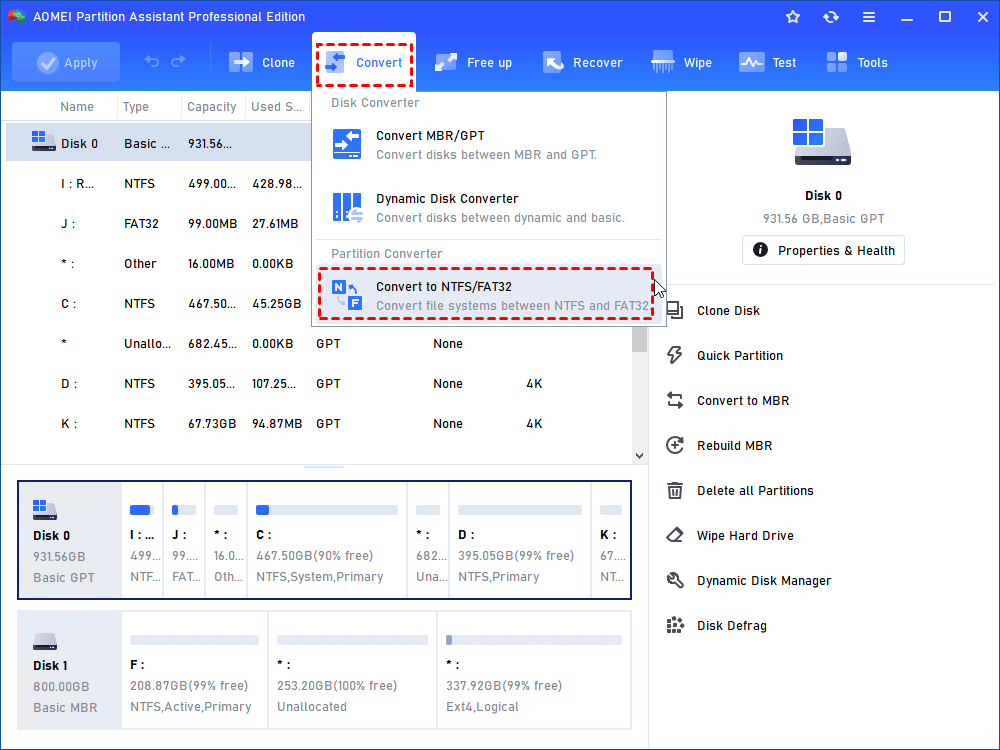Screen dimensions: 1000x750
Task: Click the refresh icon in title bar
Action: (x=830, y=17)
